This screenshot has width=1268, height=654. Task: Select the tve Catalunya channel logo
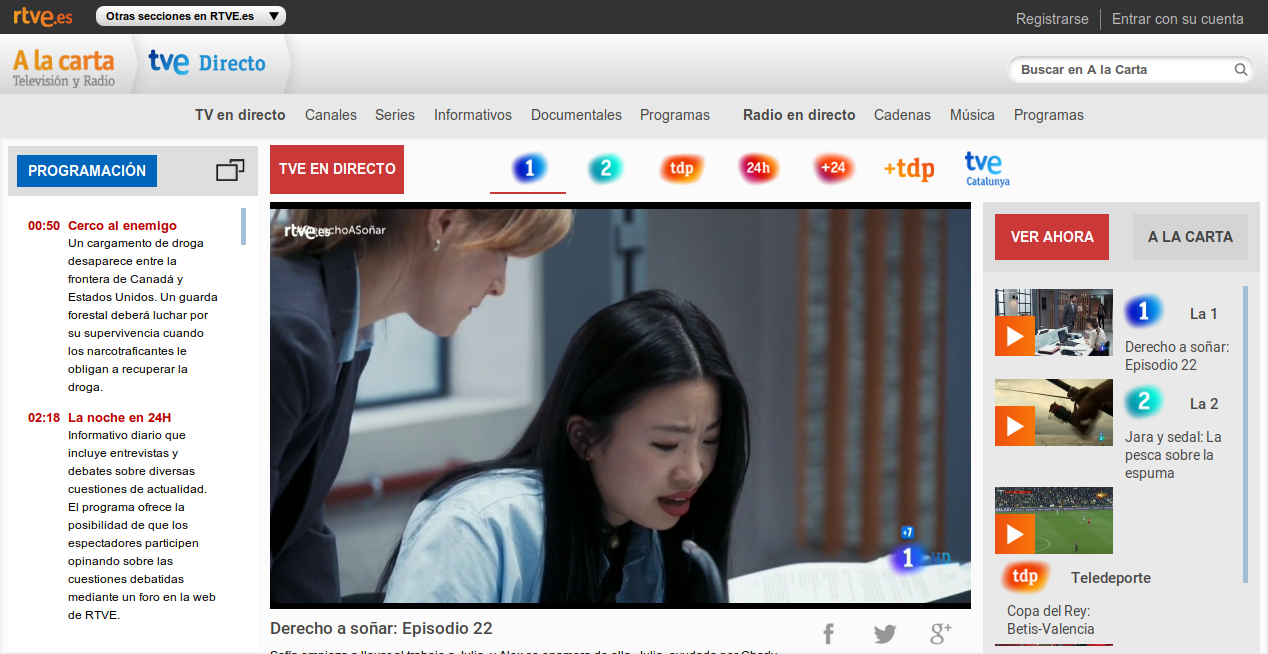click(987, 169)
